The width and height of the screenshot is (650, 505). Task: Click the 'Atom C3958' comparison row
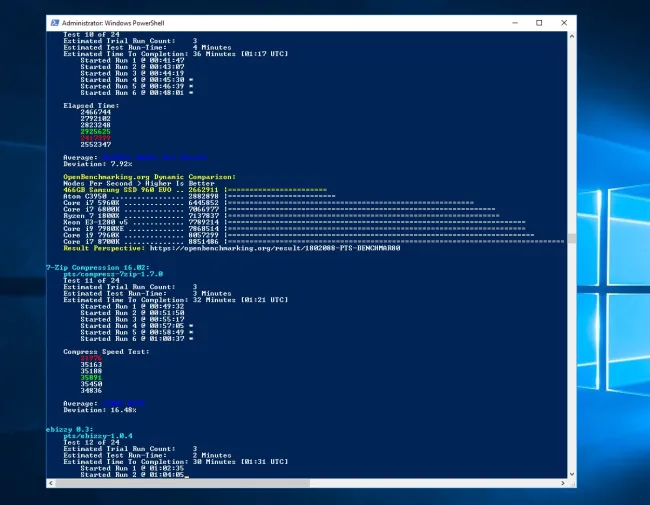click(x=199, y=196)
